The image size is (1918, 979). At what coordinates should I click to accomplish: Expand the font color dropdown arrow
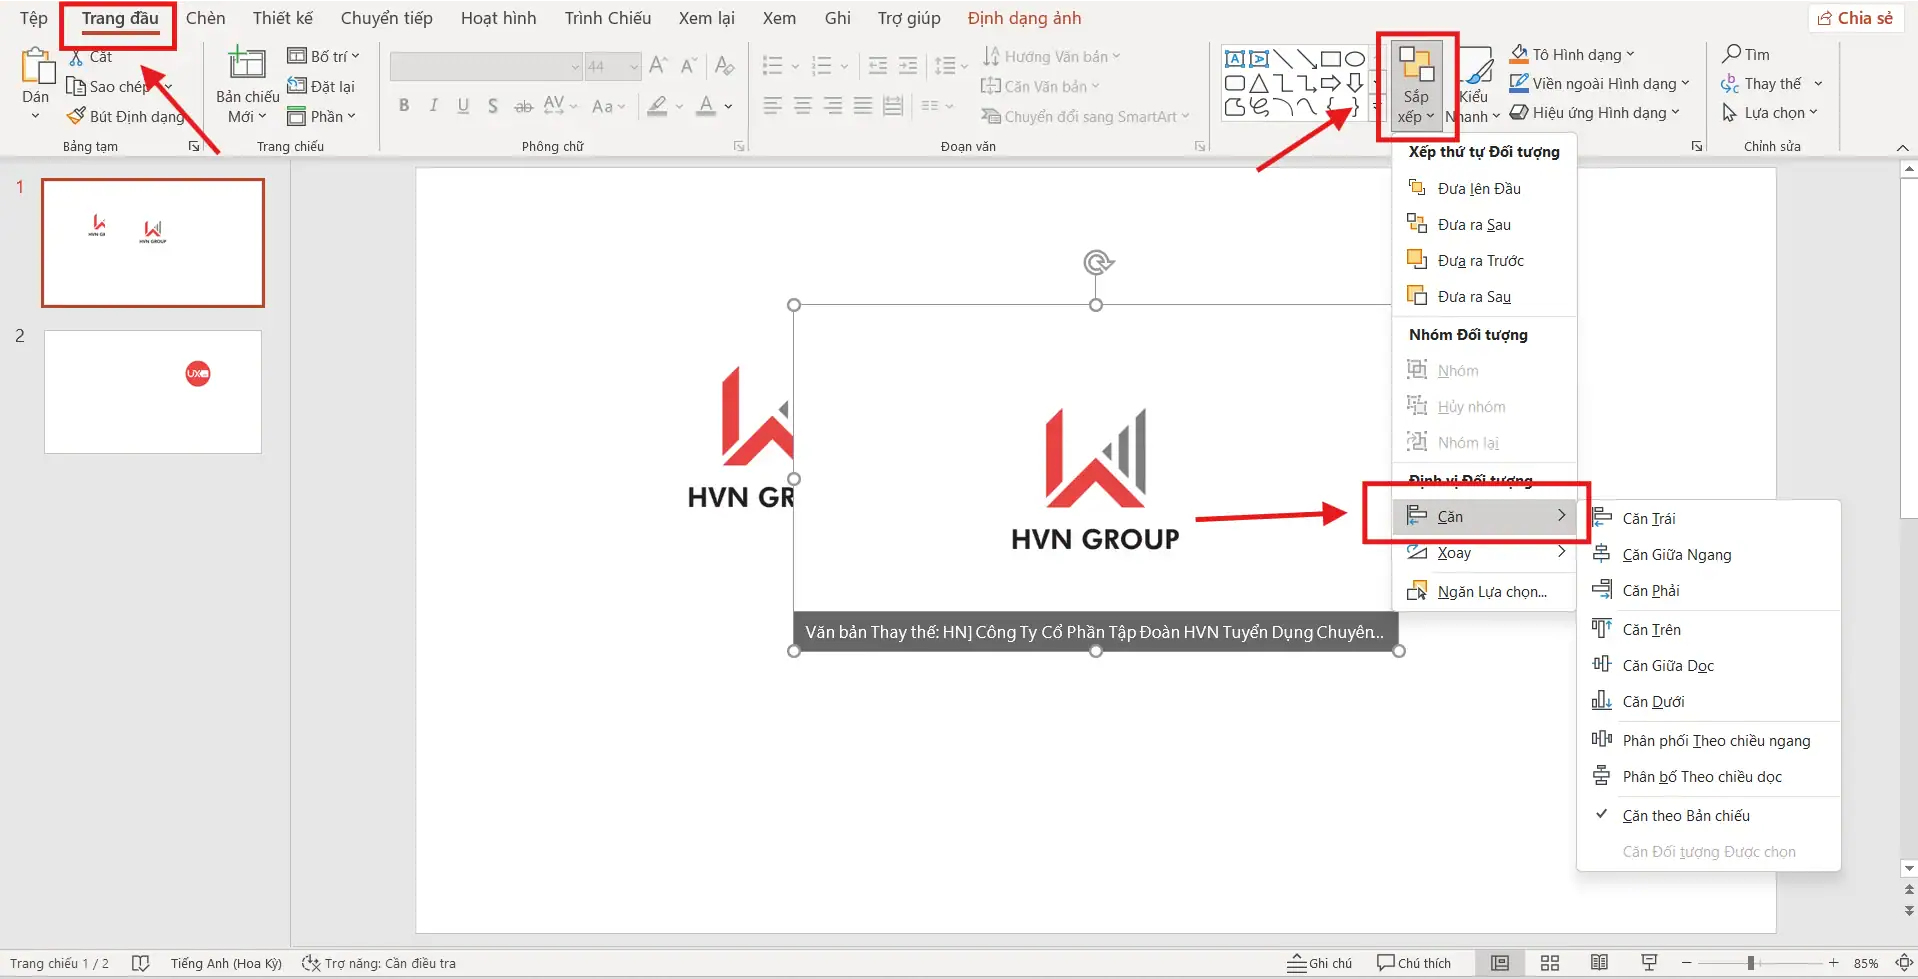[727, 106]
